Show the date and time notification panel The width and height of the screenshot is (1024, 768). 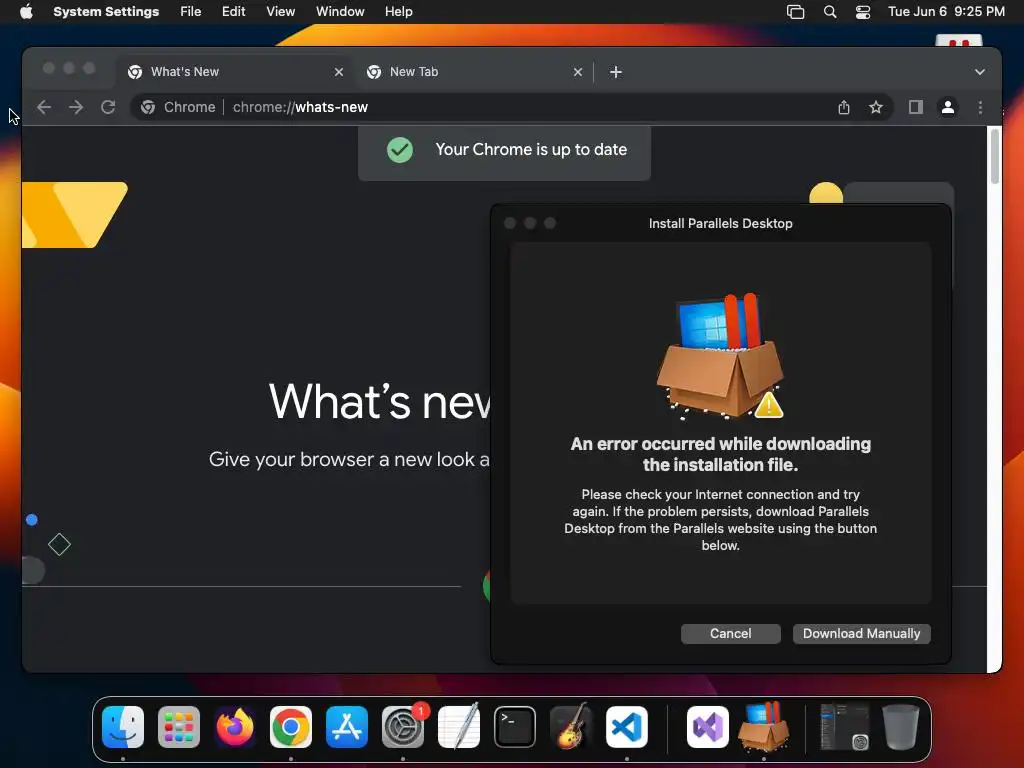pyautogui.click(x=946, y=12)
